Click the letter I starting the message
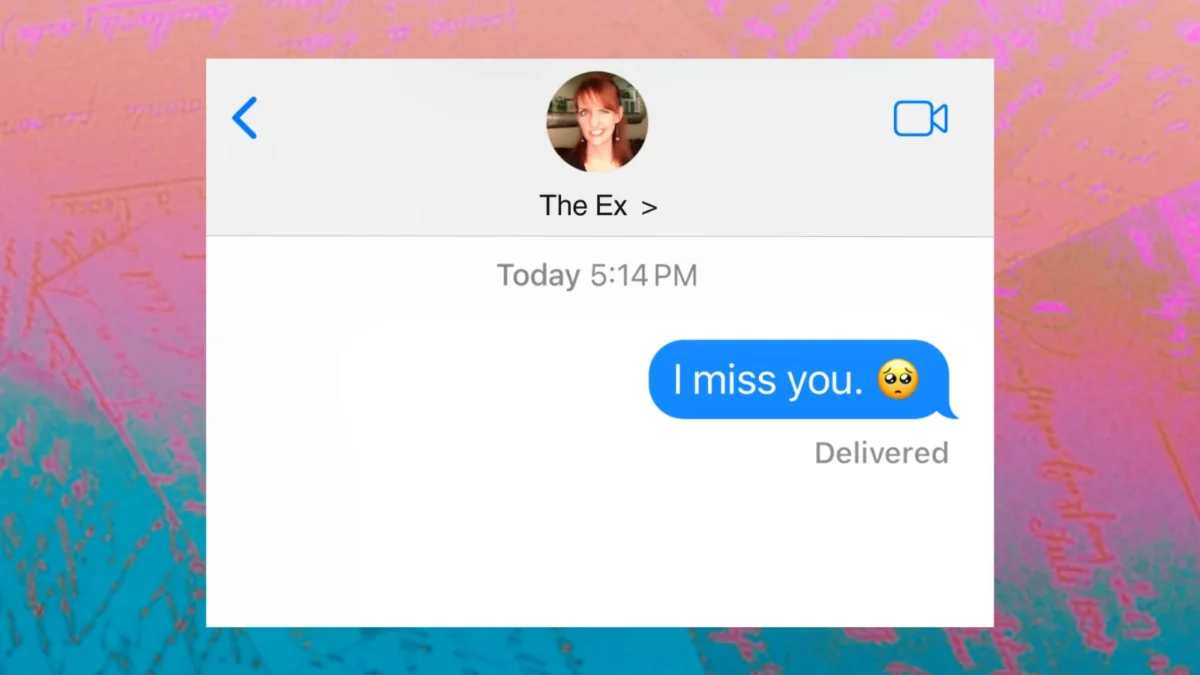This screenshot has width=1200, height=675. click(x=678, y=380)
